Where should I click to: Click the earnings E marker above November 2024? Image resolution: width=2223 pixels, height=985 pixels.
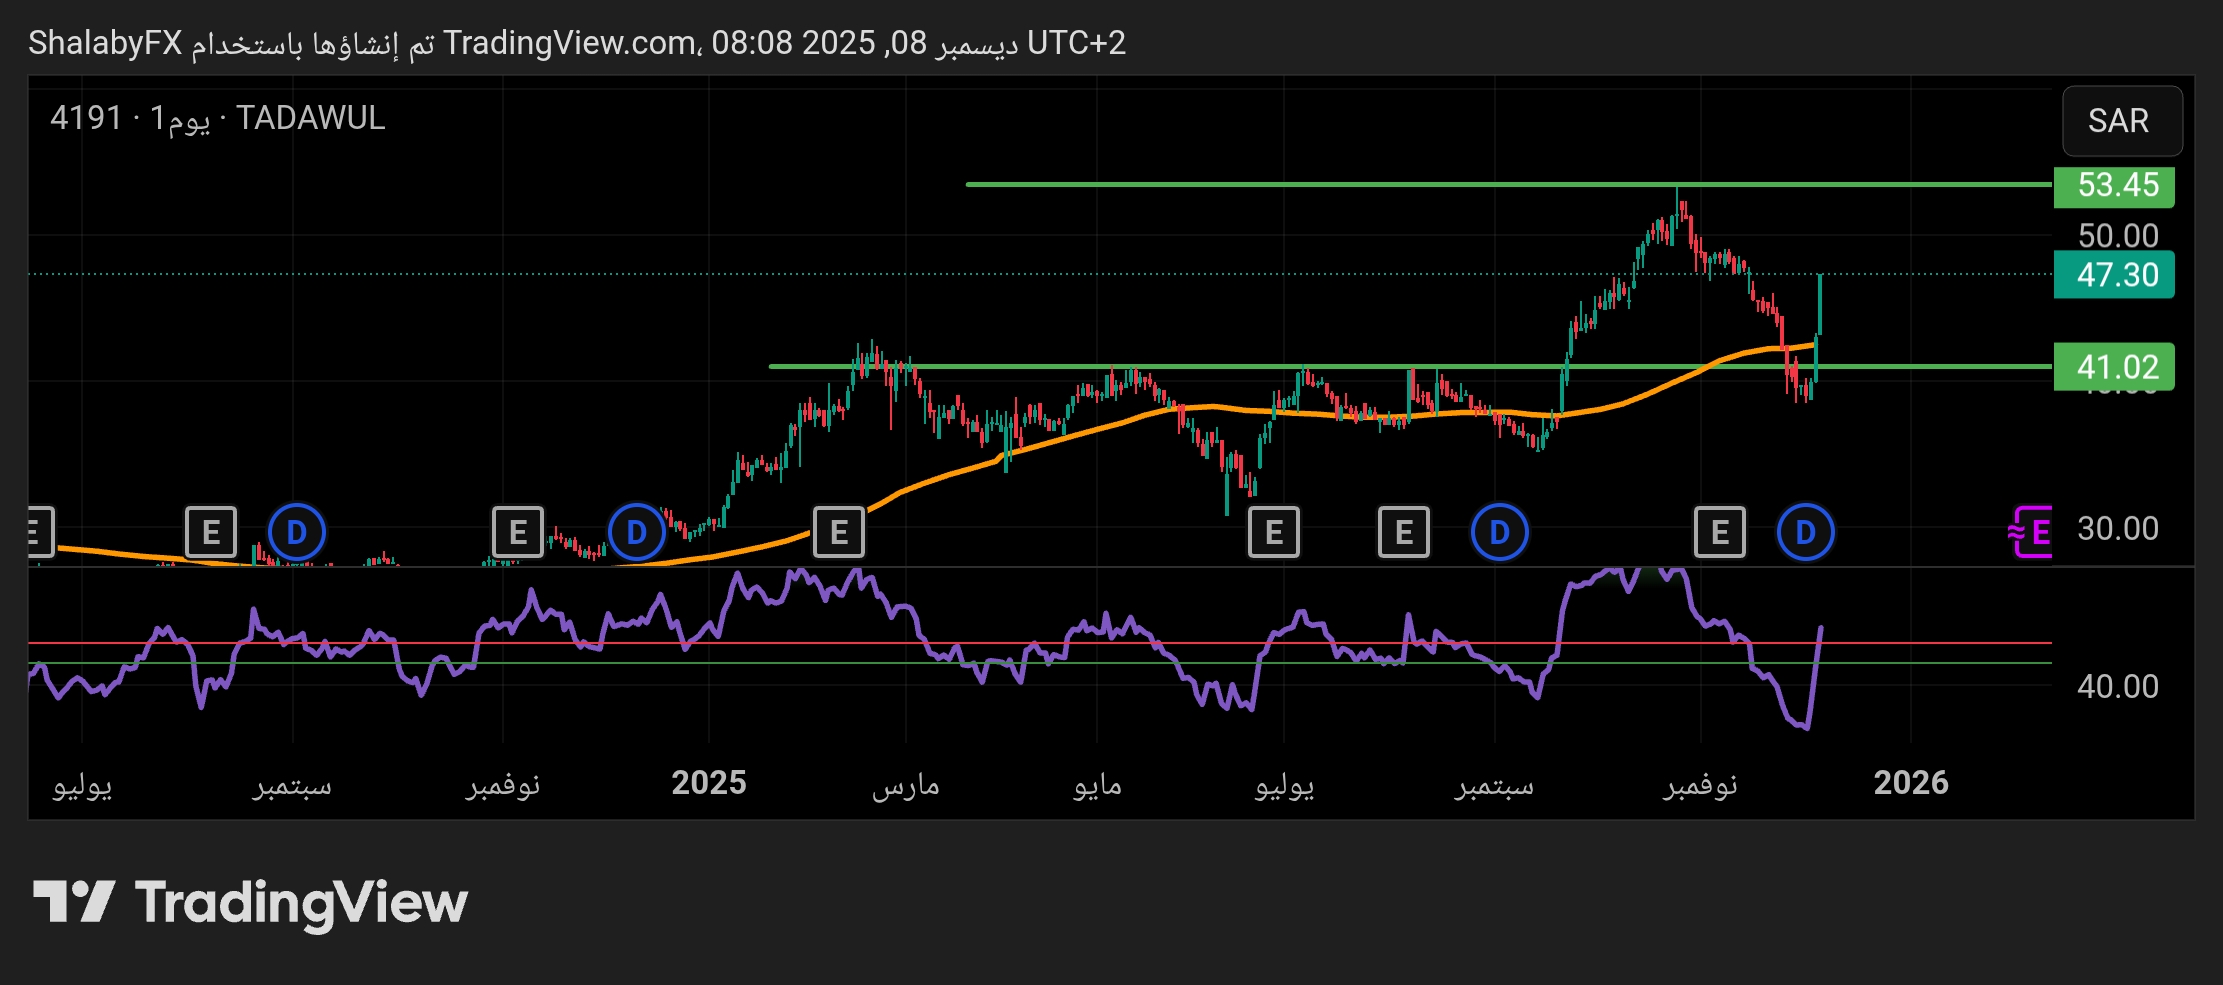tap(518, 532)
